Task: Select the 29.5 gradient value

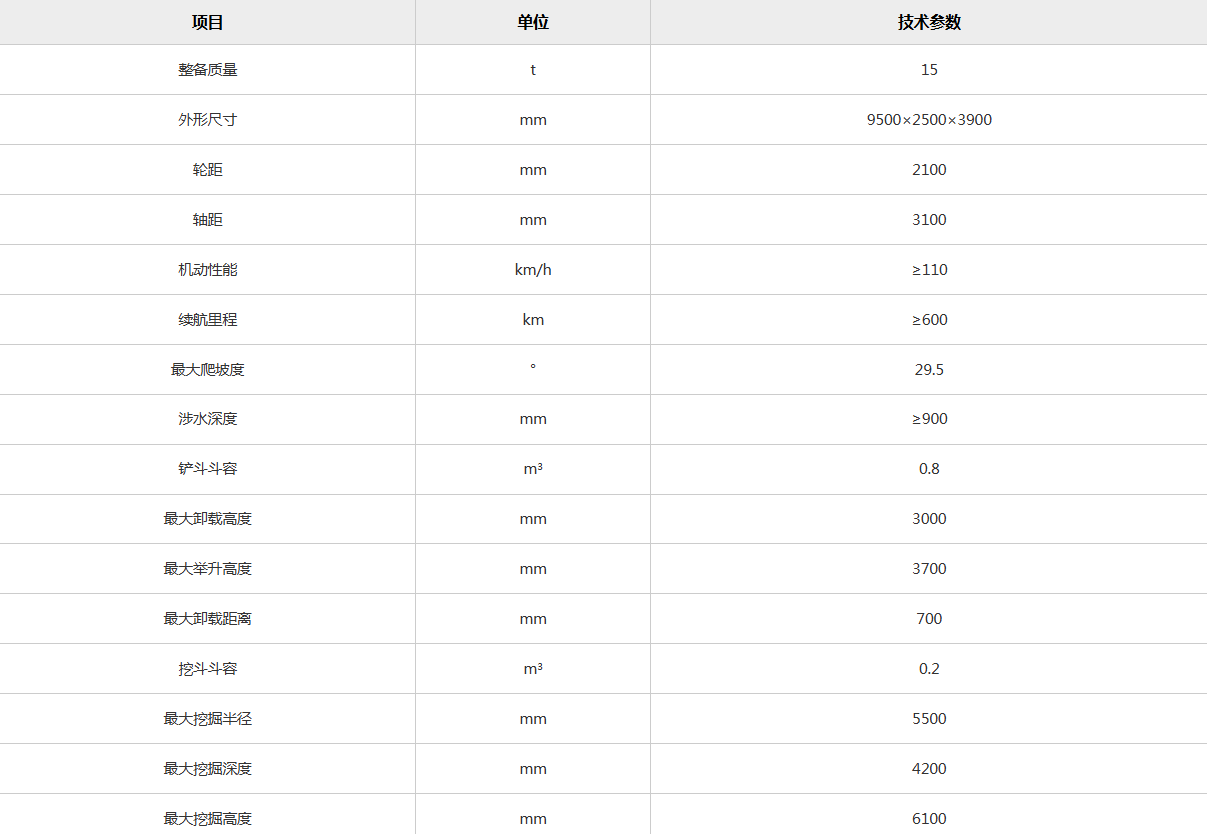Action: coord(929,370)
